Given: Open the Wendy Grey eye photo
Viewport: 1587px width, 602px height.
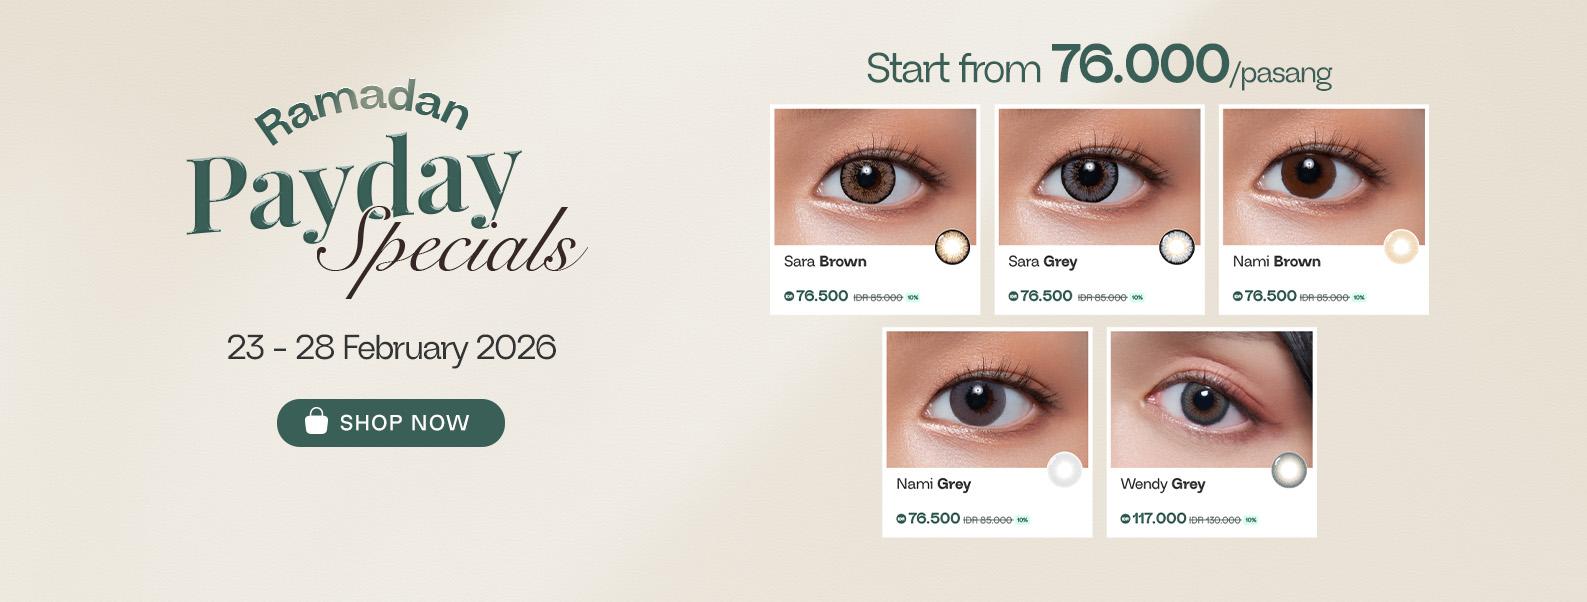Looking at the screenshot, I should click(1211, 400).
